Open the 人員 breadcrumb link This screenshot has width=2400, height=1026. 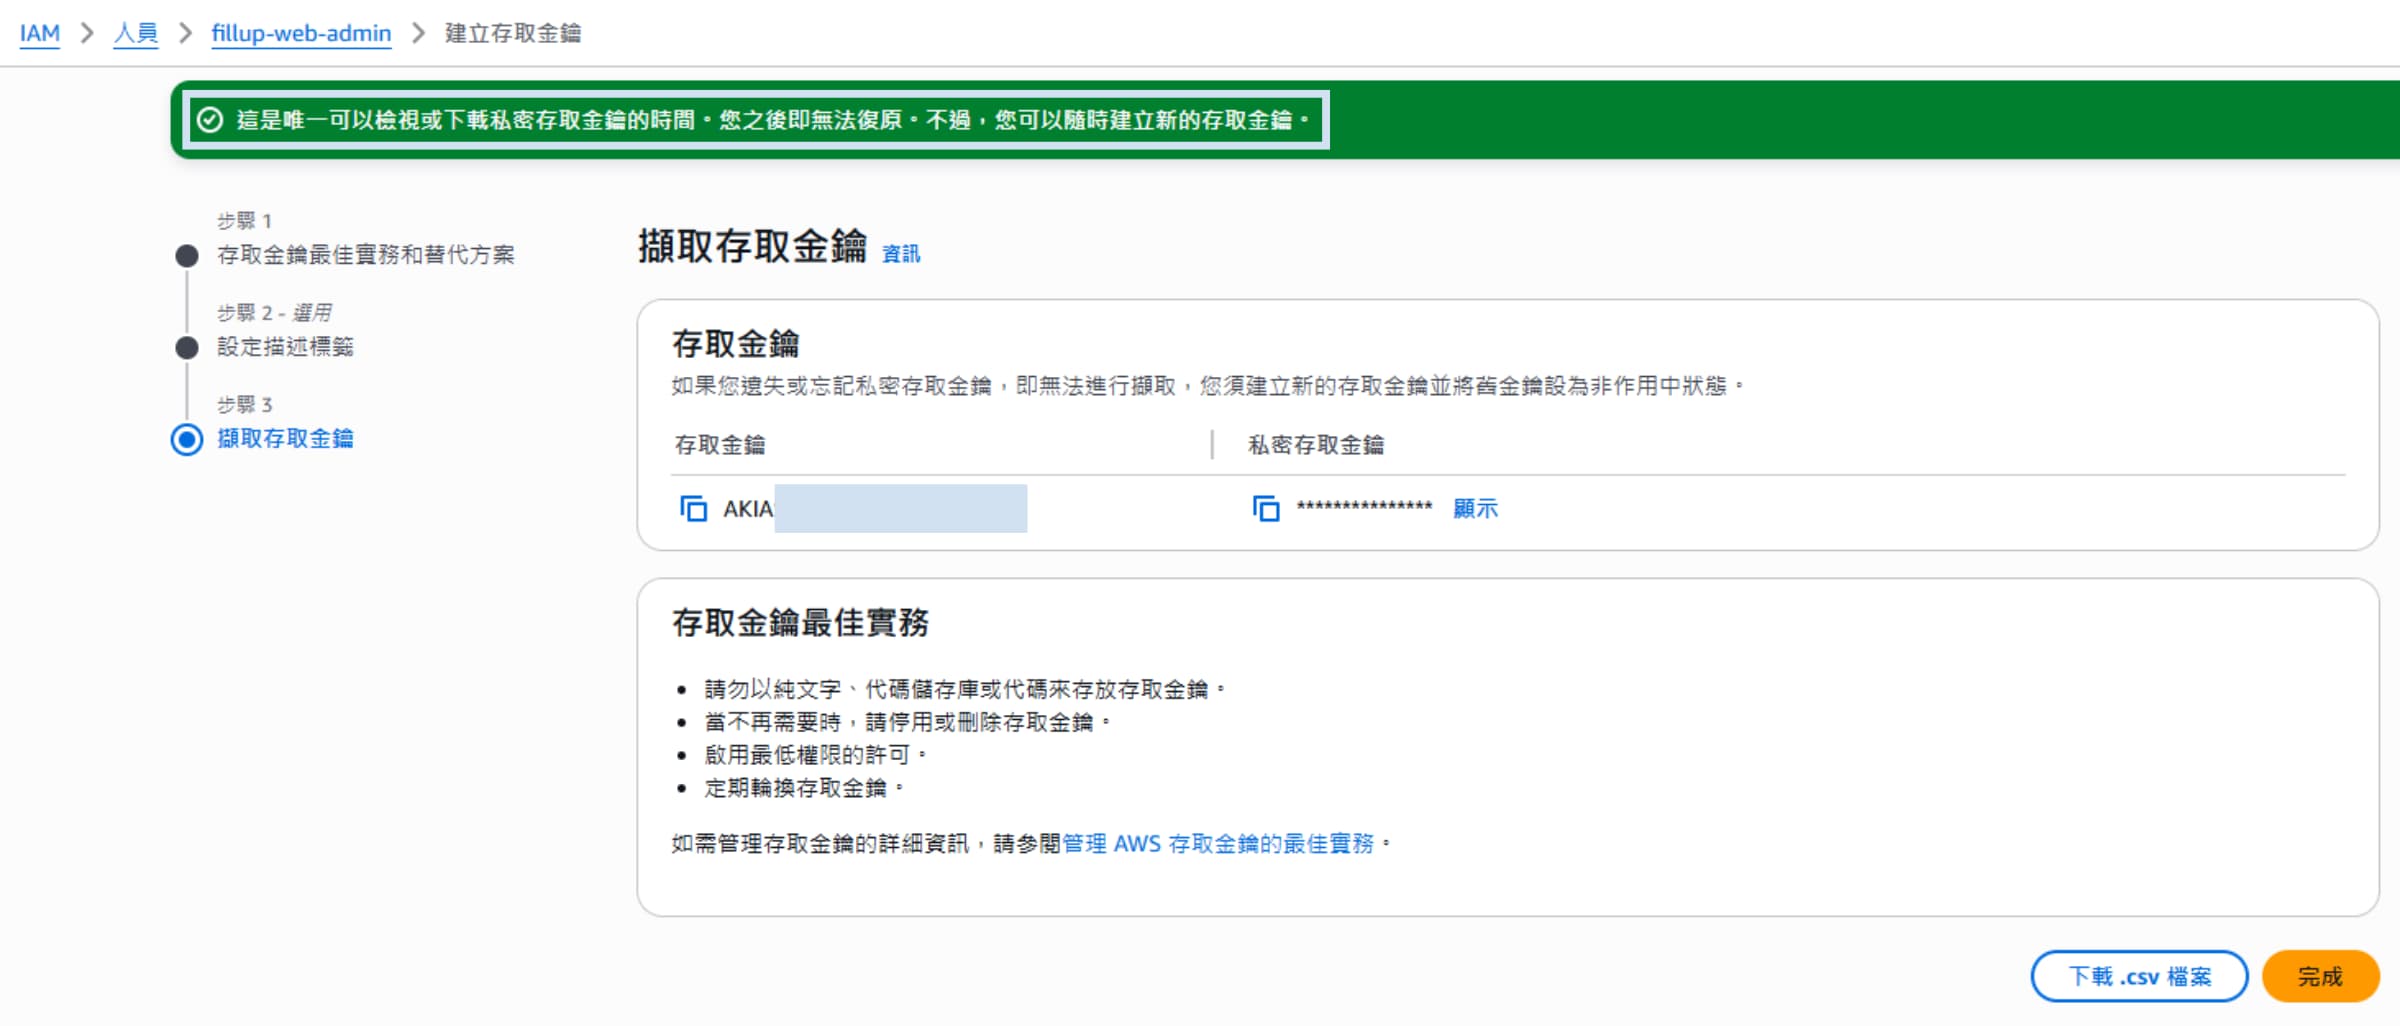click(x=134, y=32)
